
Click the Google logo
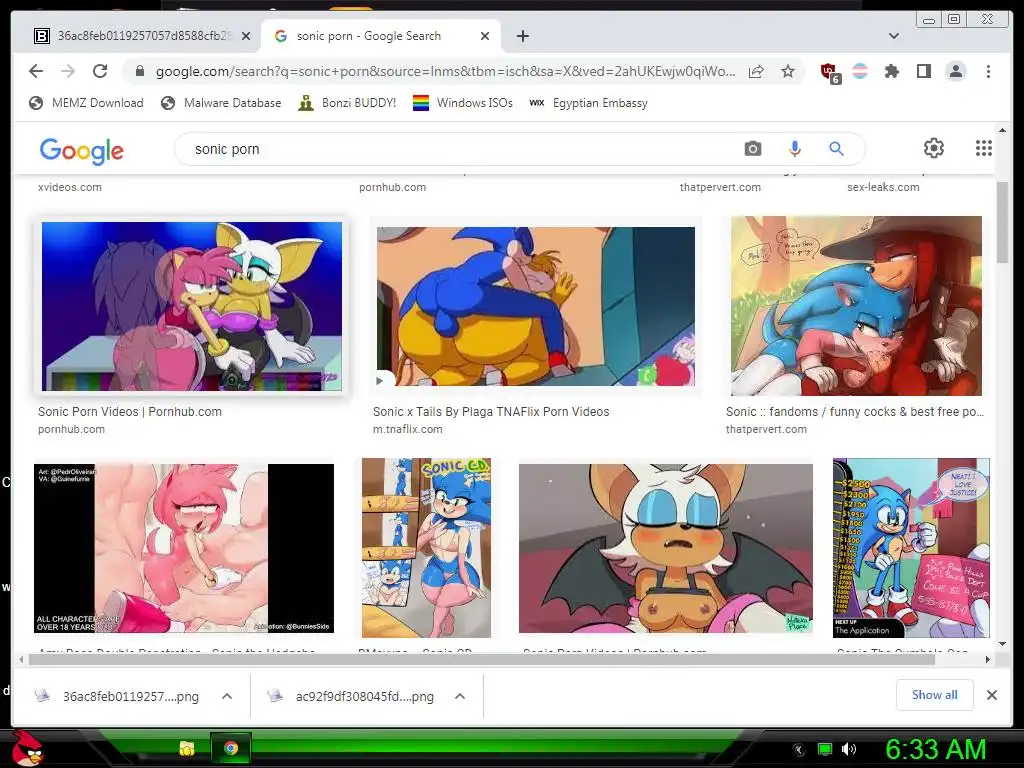point(82,150)
